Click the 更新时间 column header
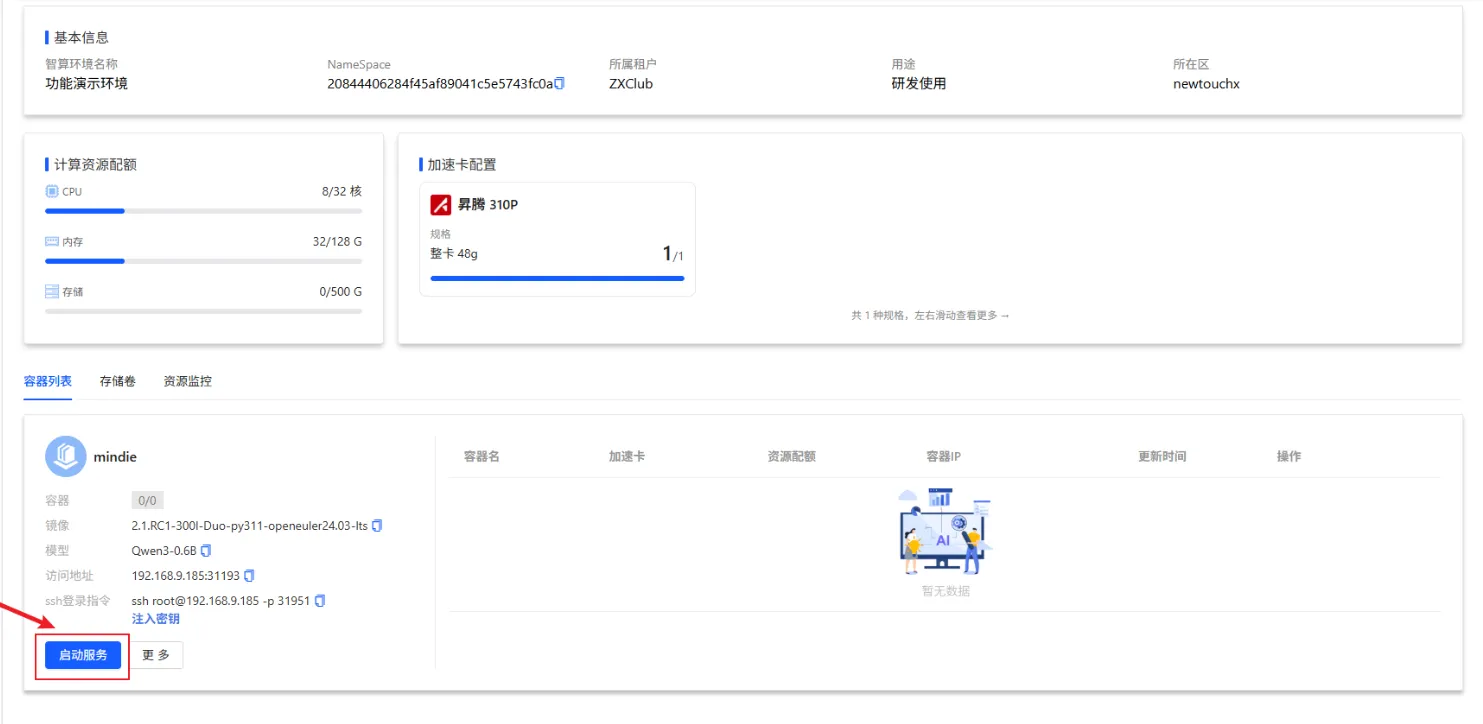Viewport: 1483px width, 724px height. pos(1162,456)
